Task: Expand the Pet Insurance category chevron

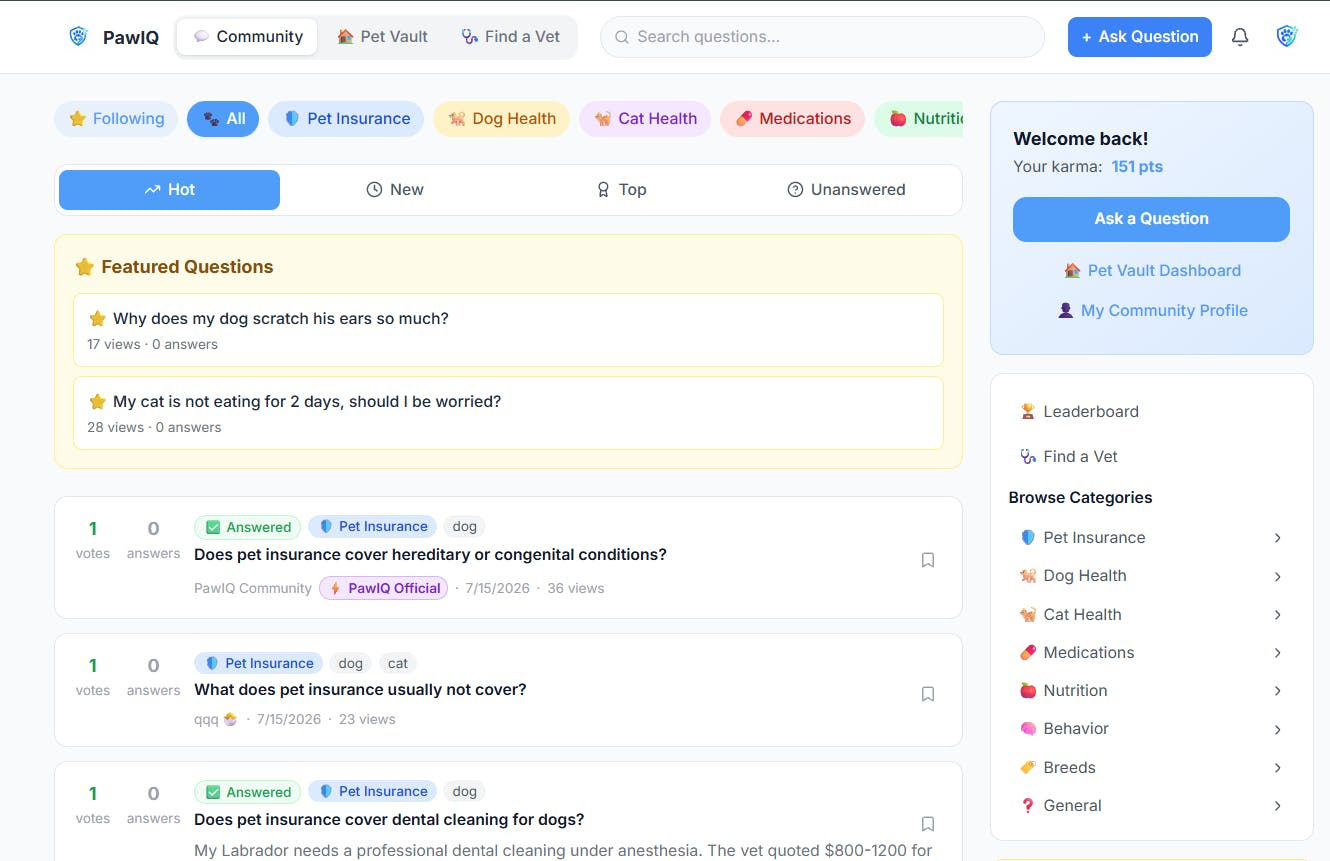Action: pyautogui.click(x=1277, y=538)
